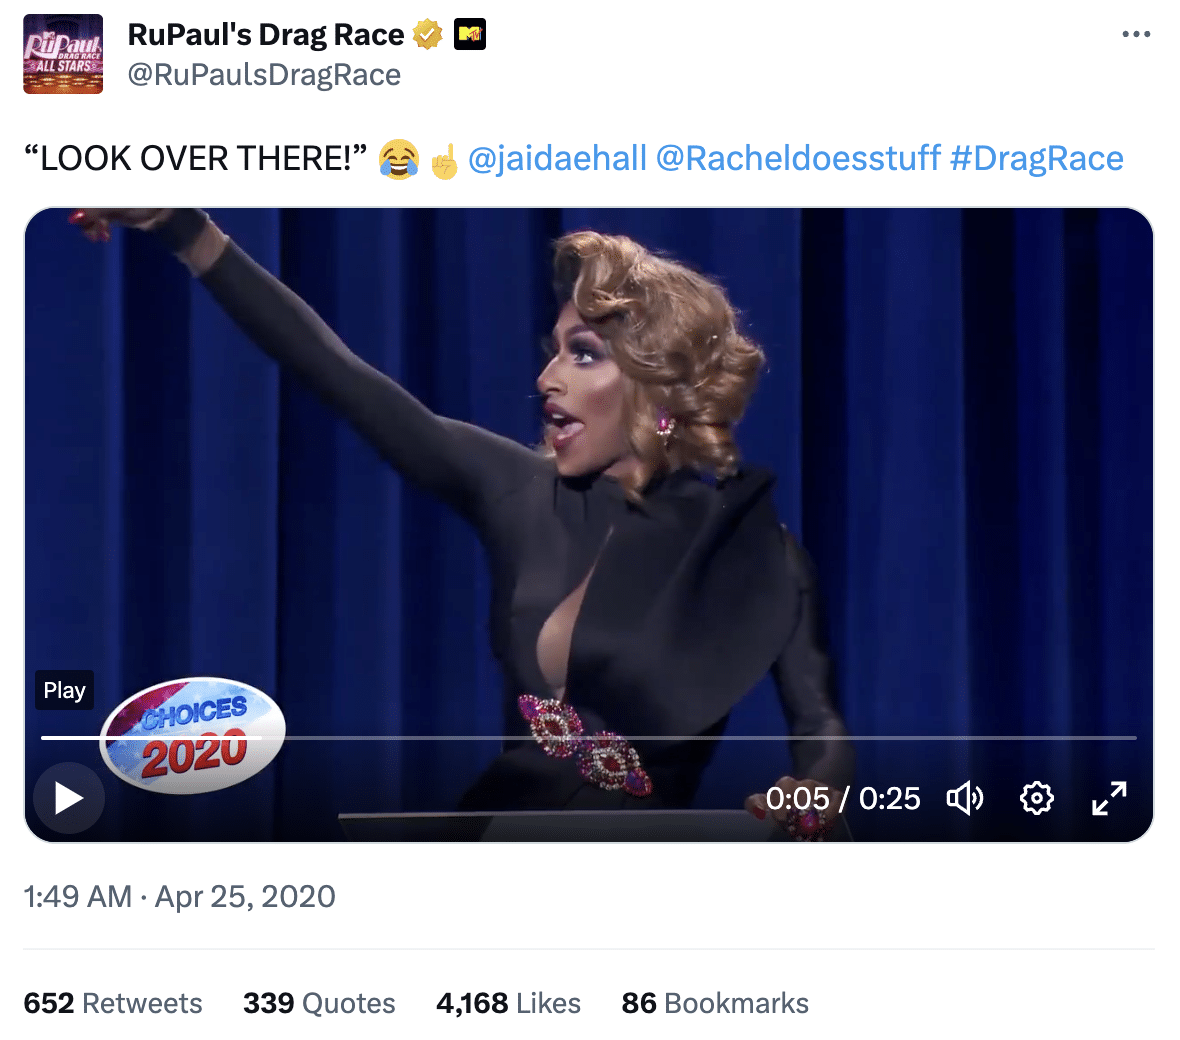
Task: Open the @Racheldoesstuff mention
Action: click(798, 159)
